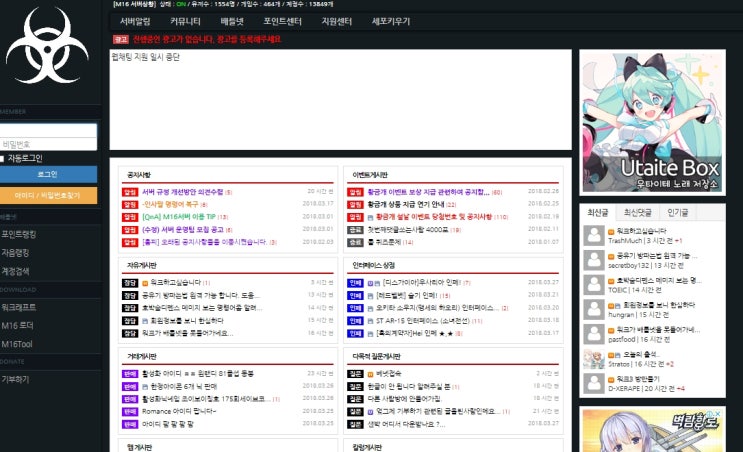Click secretboy132's avatar in recent posts

pos(594,260)
